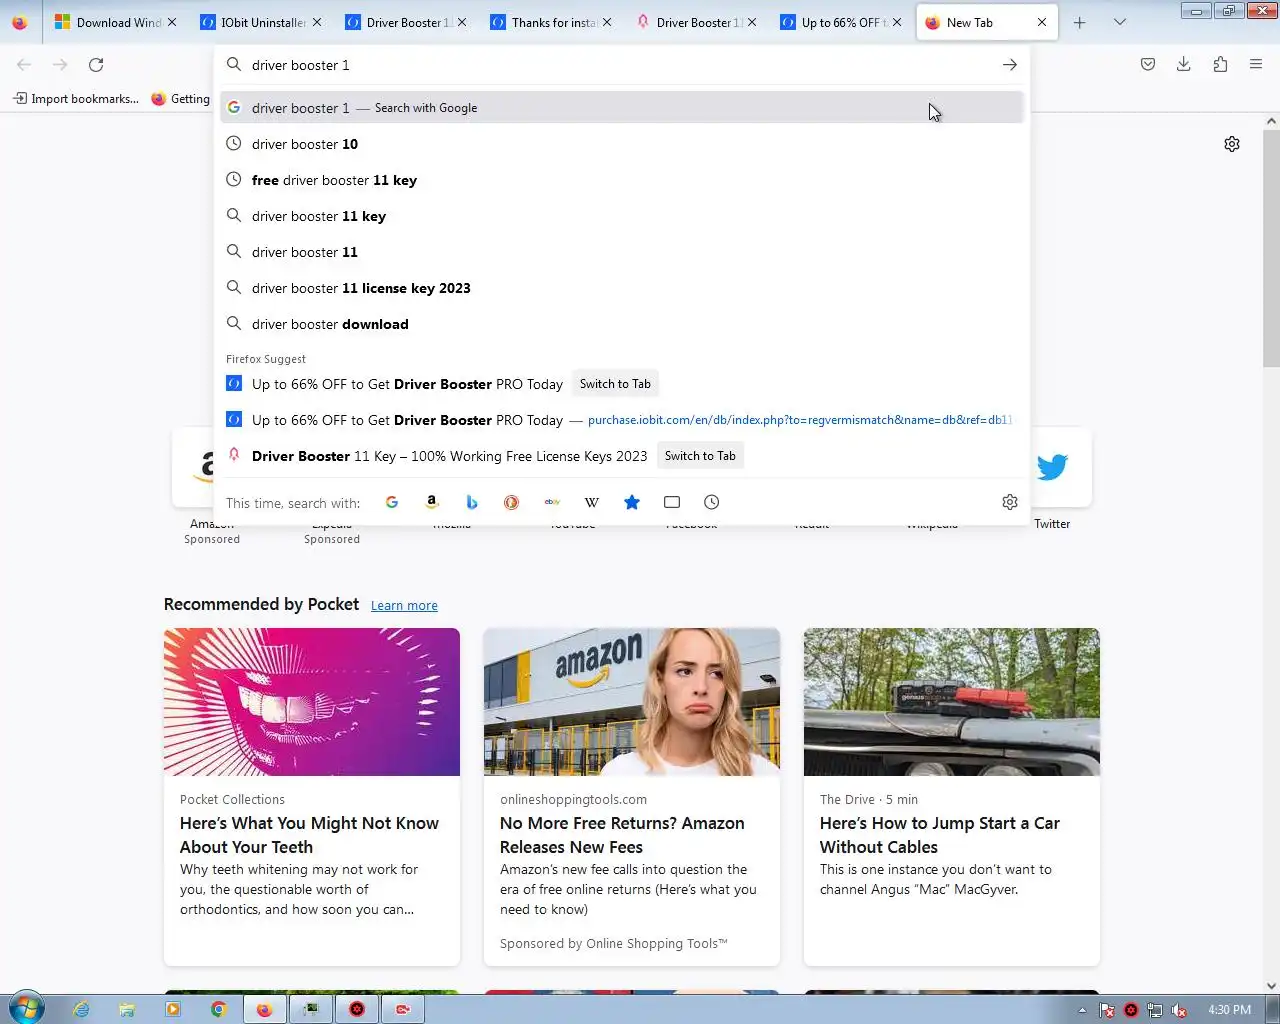Open the Extensions puzzle icon

click(1220, 65)
